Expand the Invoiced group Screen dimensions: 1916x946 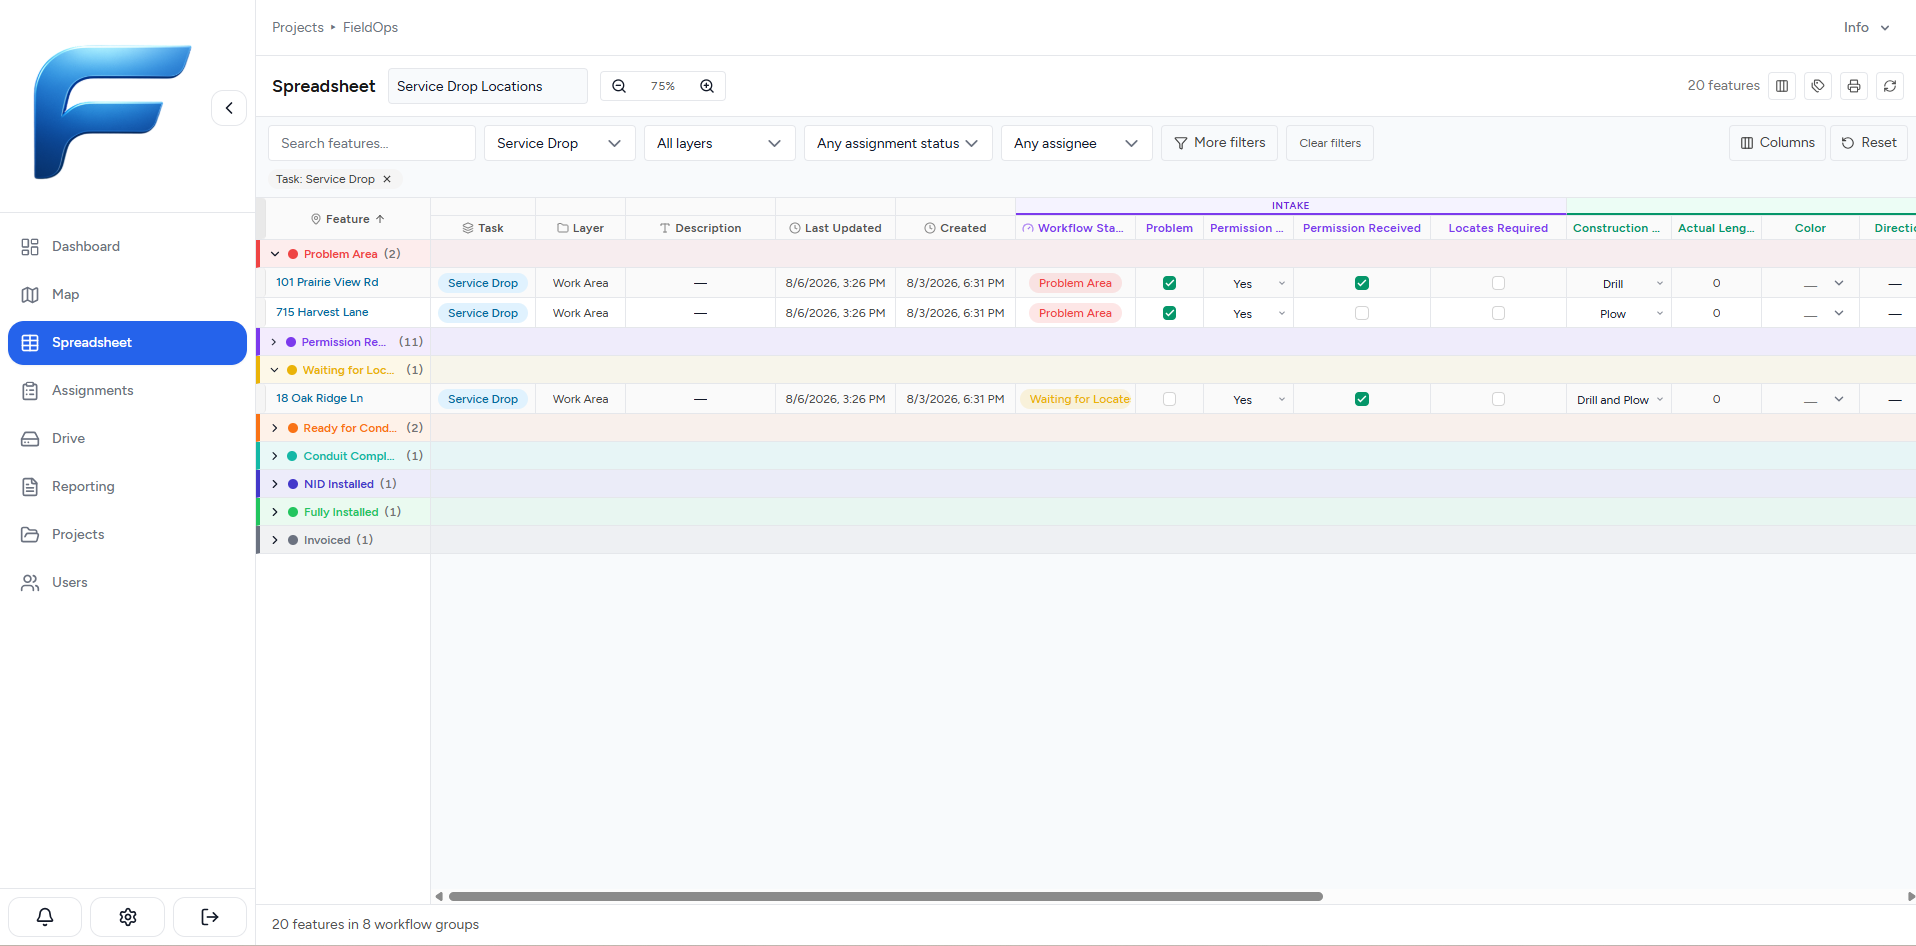click(x=275, y=540)
